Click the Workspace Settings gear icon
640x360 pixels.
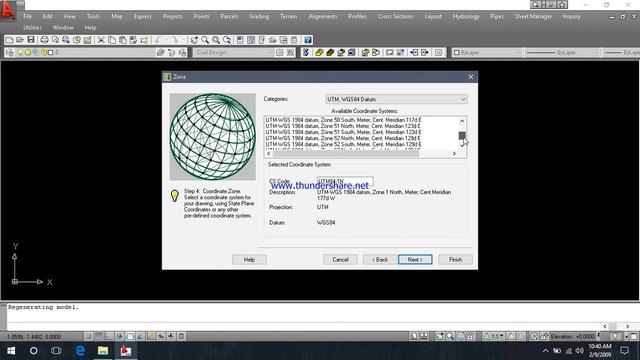tap(279, 53)
